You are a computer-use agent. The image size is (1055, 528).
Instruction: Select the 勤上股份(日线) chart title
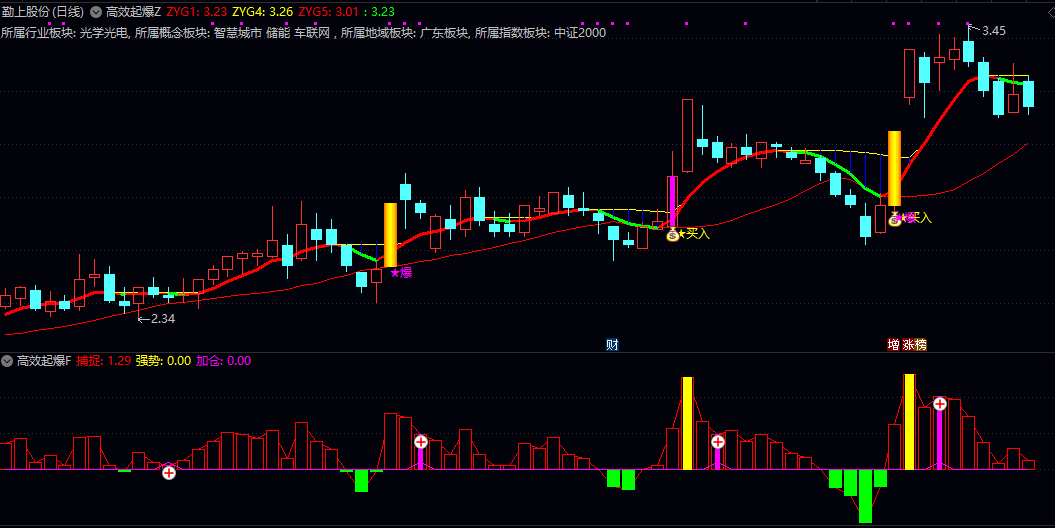pyautogui.click(x=42, y=12)
